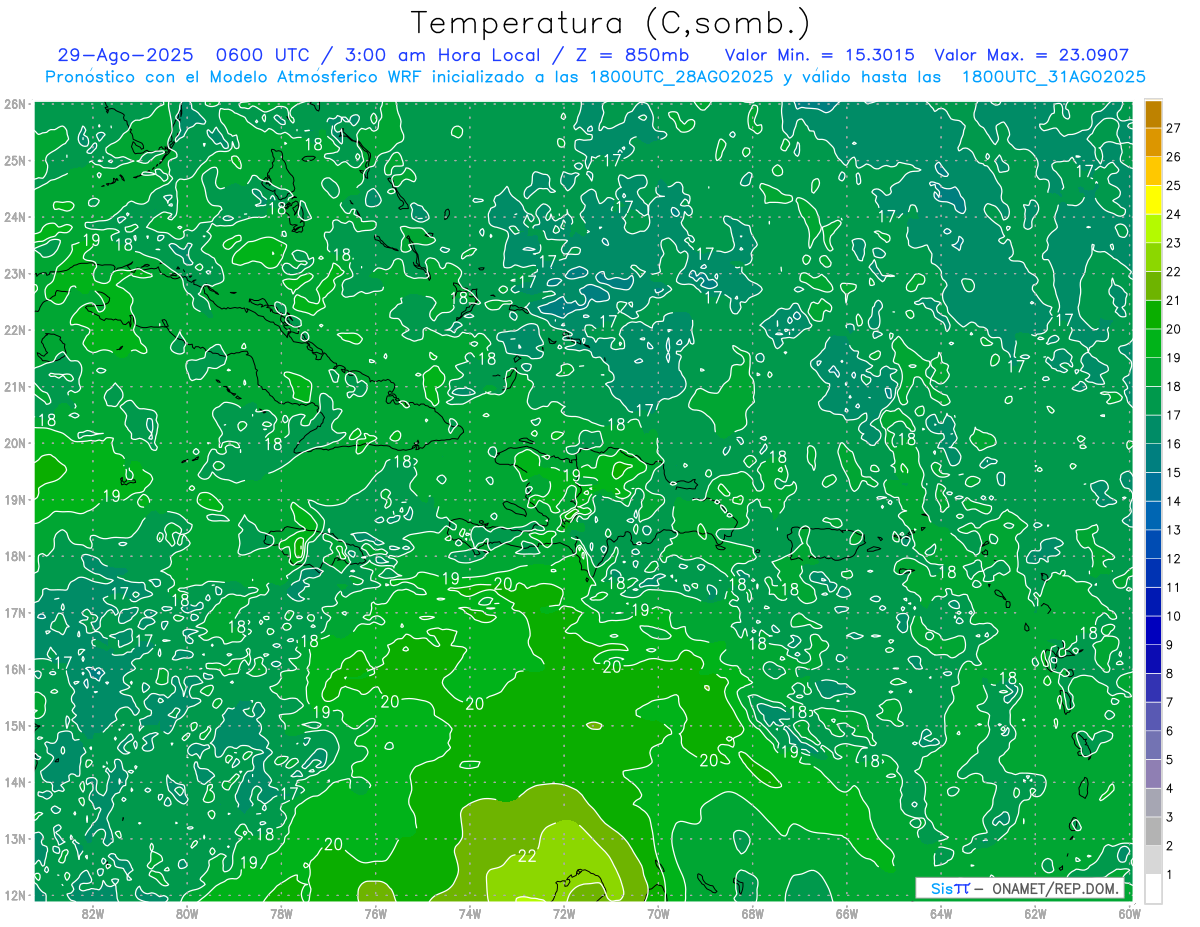Click the colorbar value '24'
Image resolution: width=1200 pixels, height=927 pixels.
tap(1173, 214)
